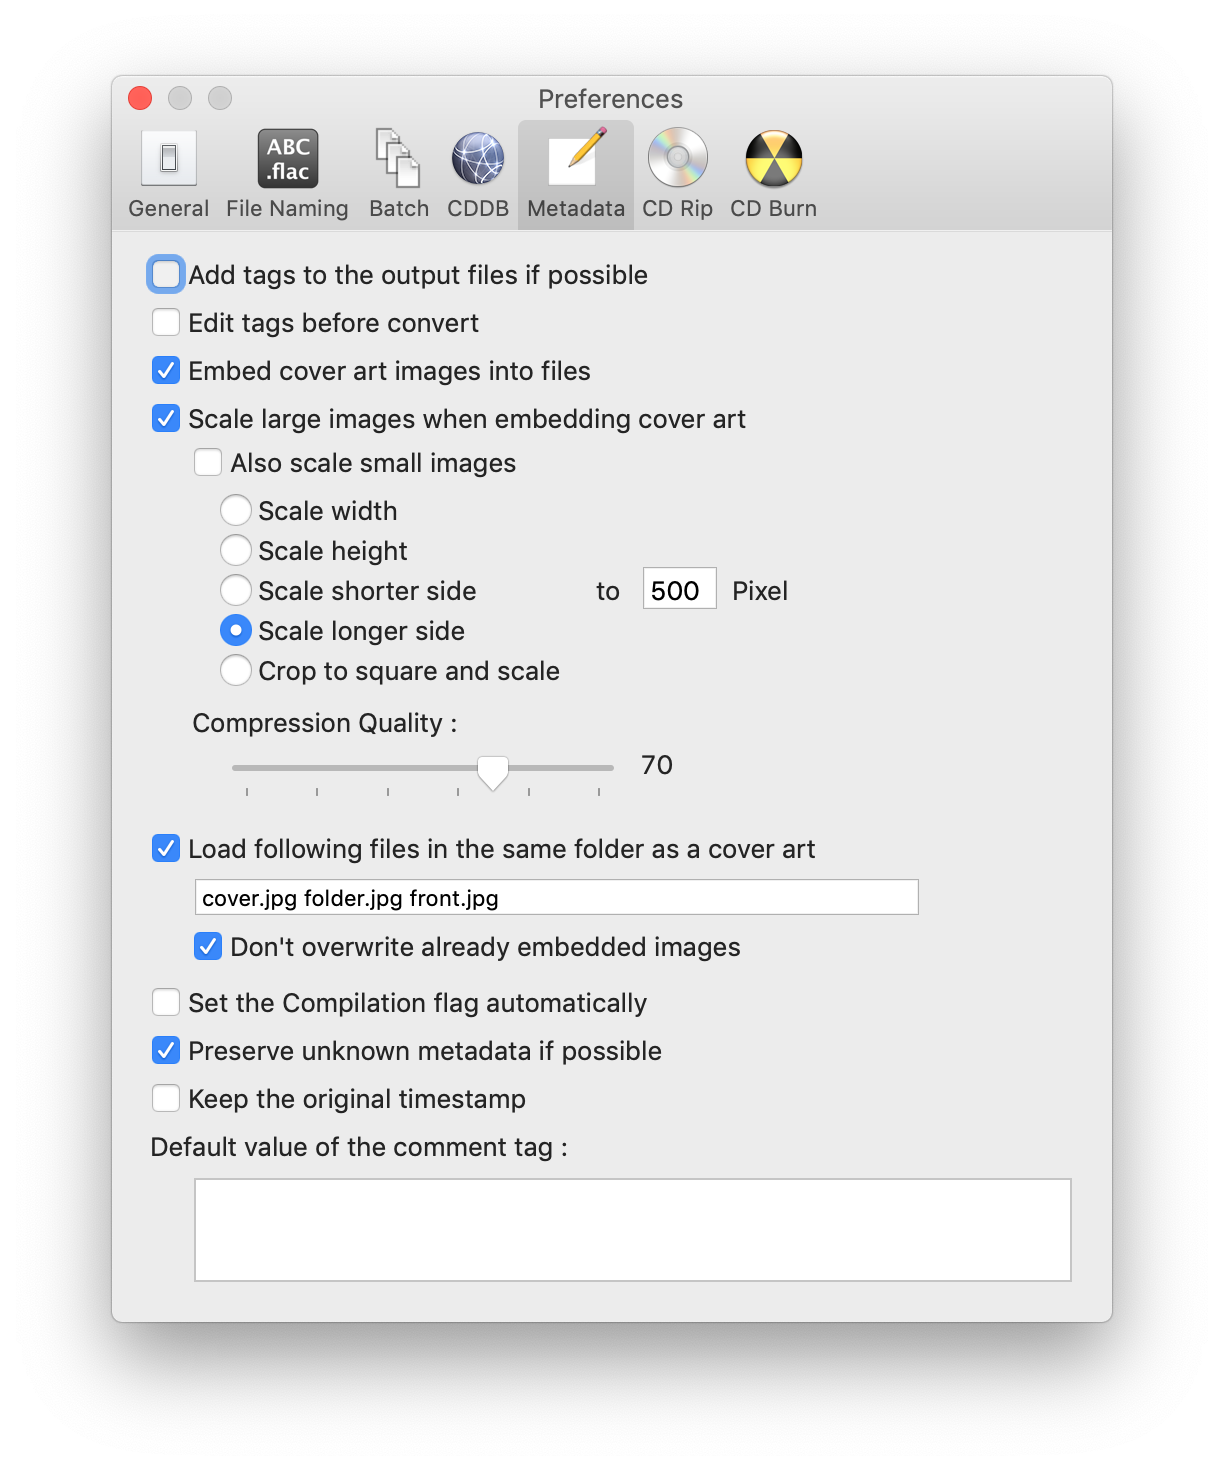Select the Scale shorter side option

(235, 590)
